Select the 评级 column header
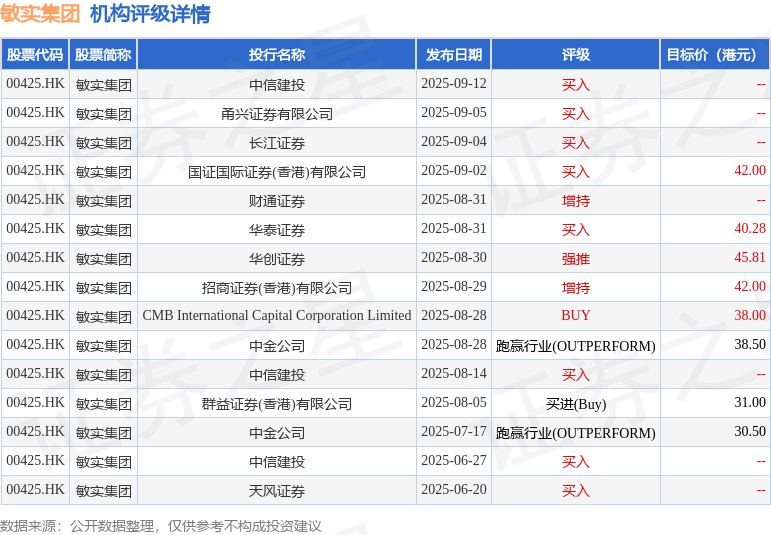 (576, 55)
